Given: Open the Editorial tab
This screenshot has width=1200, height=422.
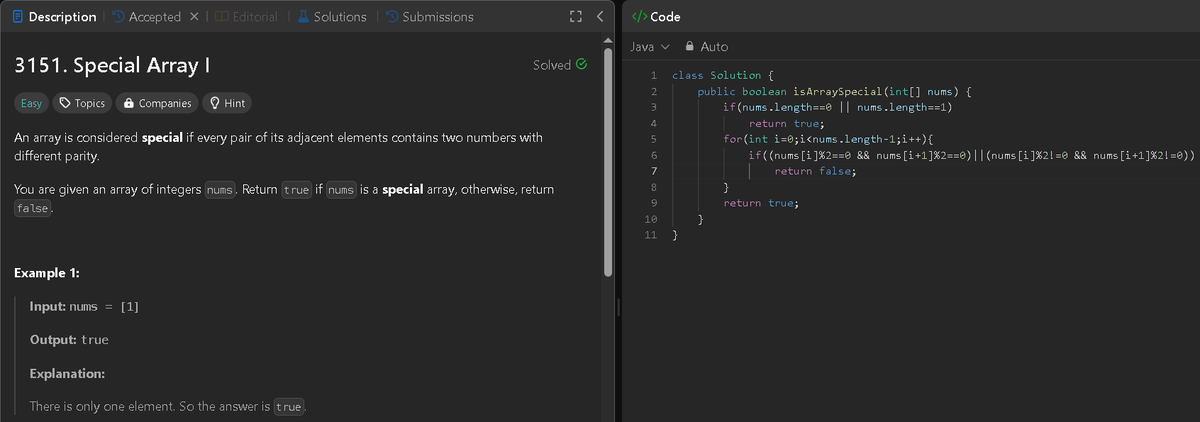Looking at the screenshot, I should 247,17.
